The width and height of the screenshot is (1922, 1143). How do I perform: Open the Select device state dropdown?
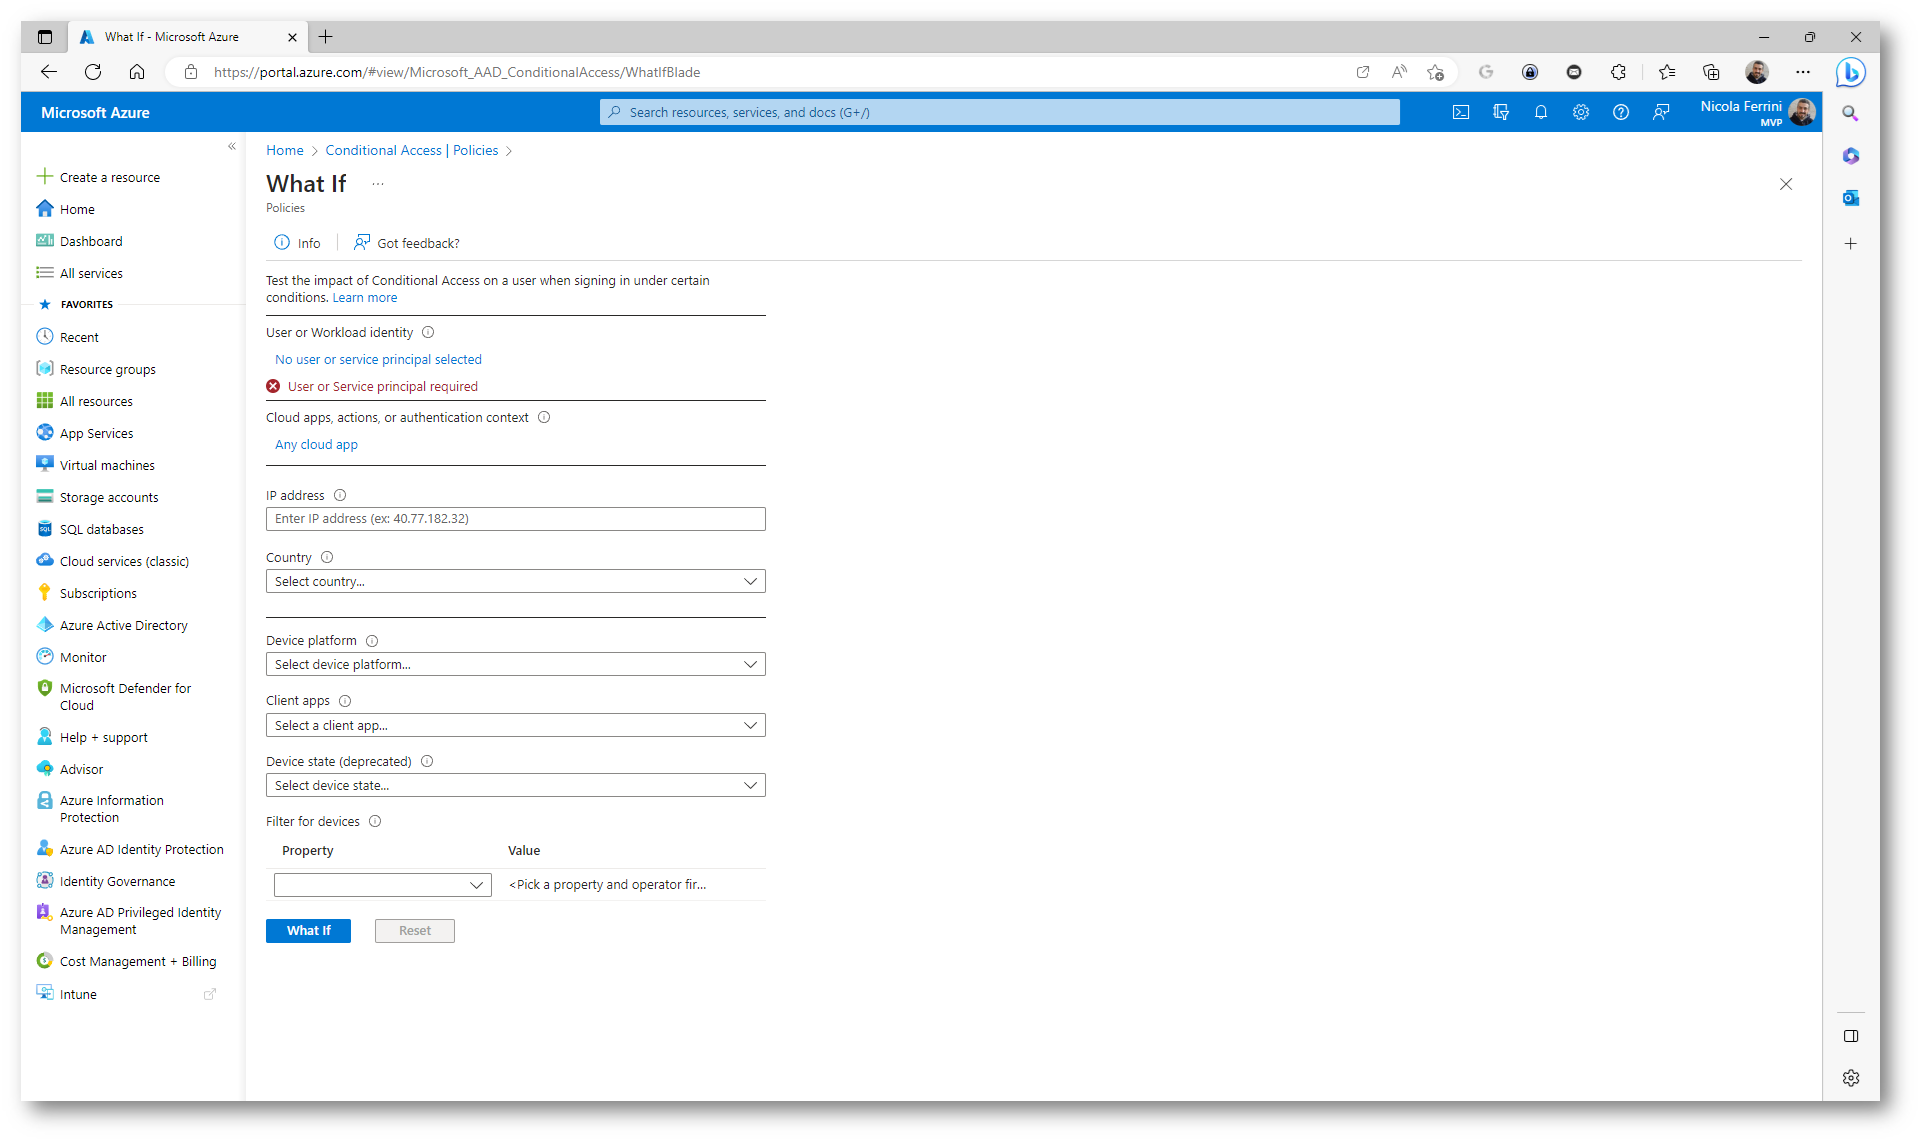point(516,785)
